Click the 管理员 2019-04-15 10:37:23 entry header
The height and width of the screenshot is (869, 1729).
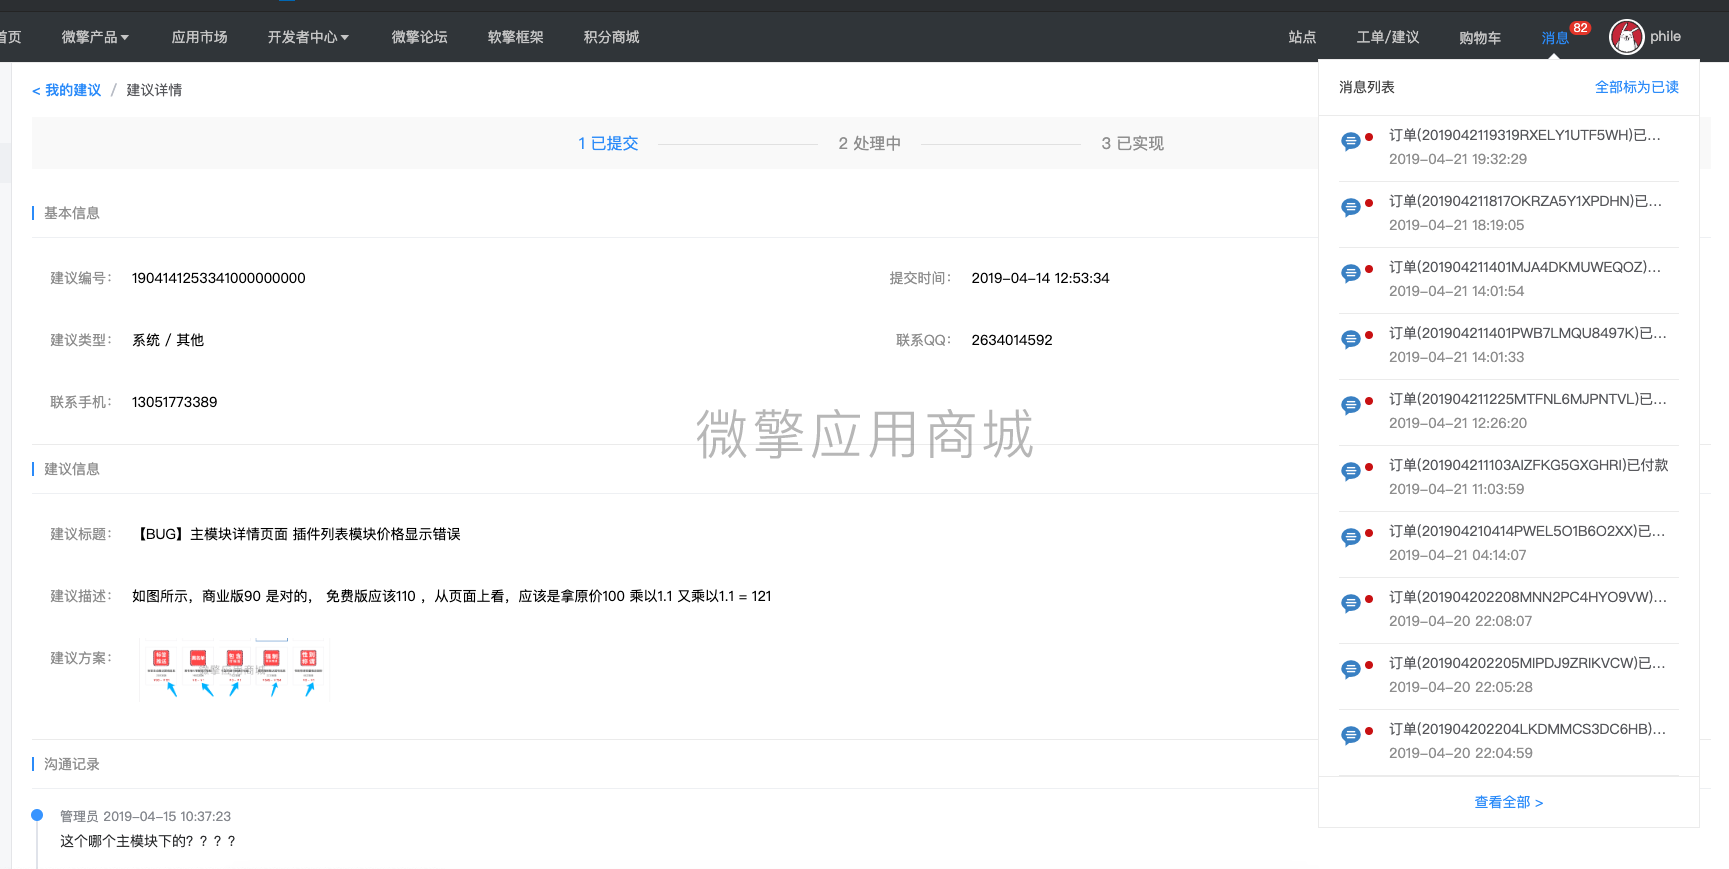pos(145,816)
